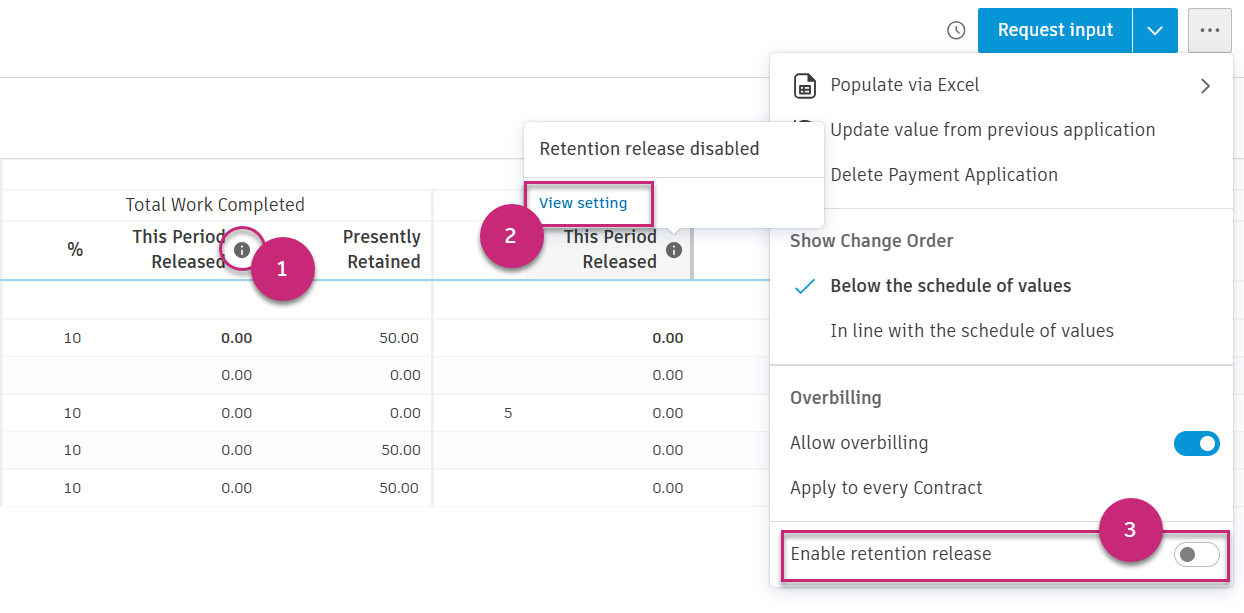This screenshot has height=613, width=1244.
Task: Select Update value from previous application
Action: (x=992, y=130)
